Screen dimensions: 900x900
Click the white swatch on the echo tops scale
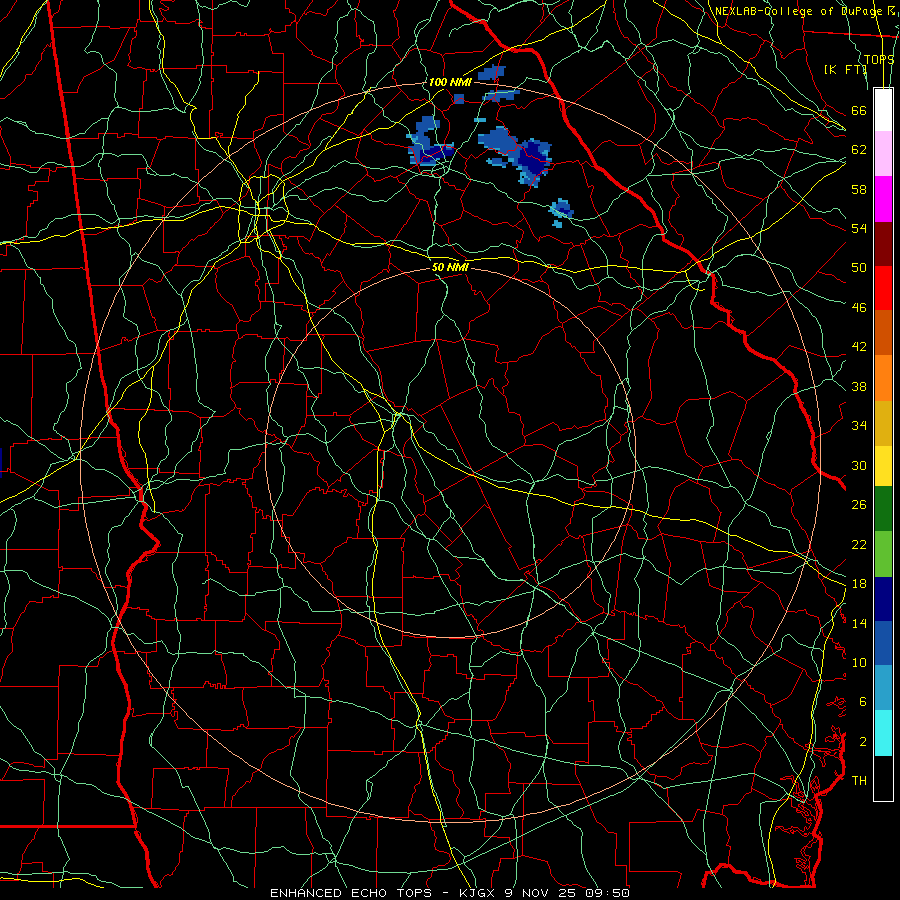coord(883,110)
